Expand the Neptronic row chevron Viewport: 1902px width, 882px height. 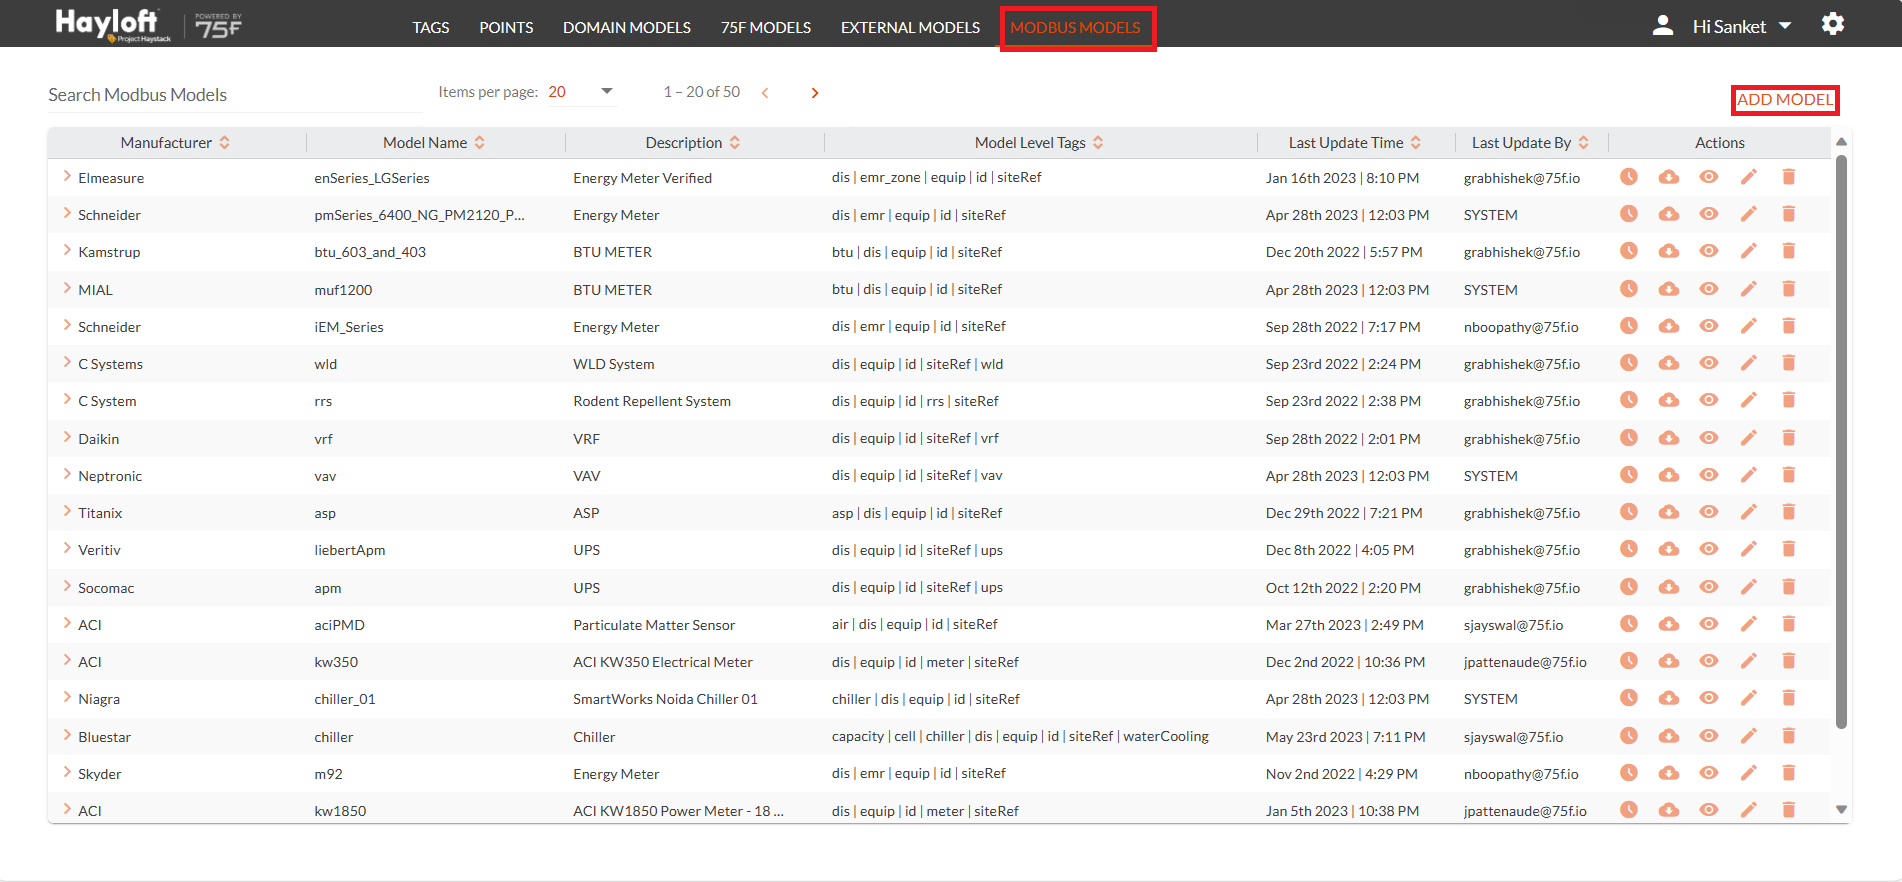point(67,474)
